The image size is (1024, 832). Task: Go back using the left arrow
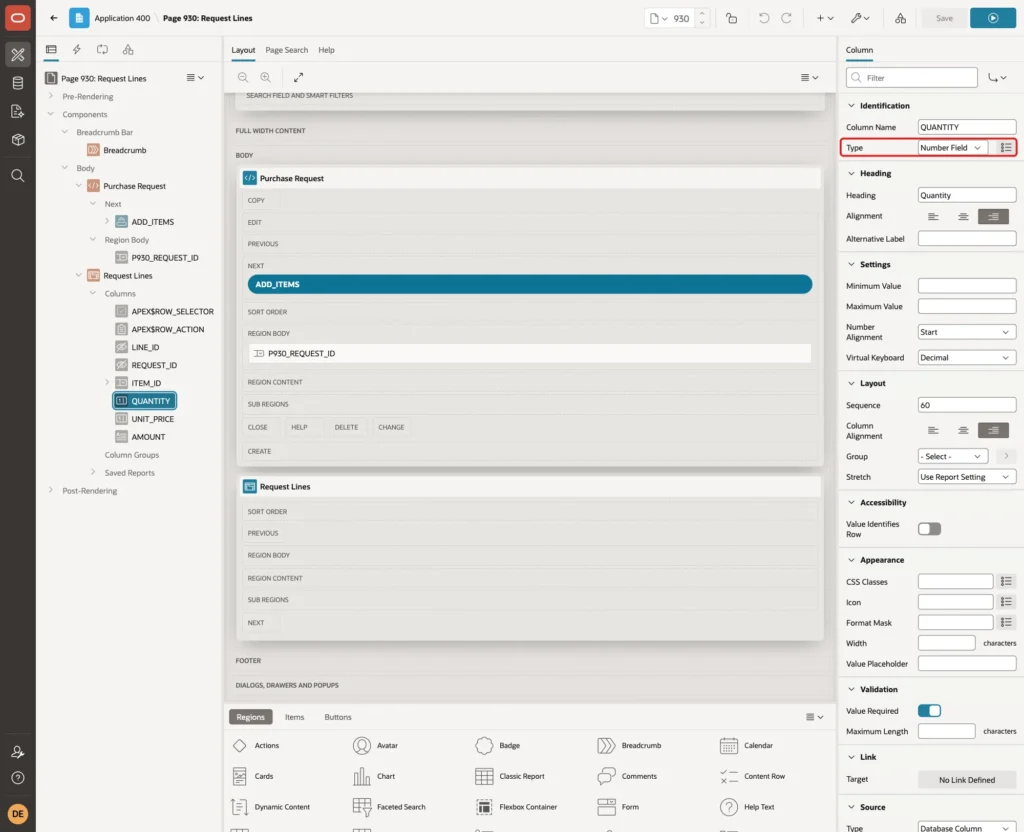(x=54, y=18)
